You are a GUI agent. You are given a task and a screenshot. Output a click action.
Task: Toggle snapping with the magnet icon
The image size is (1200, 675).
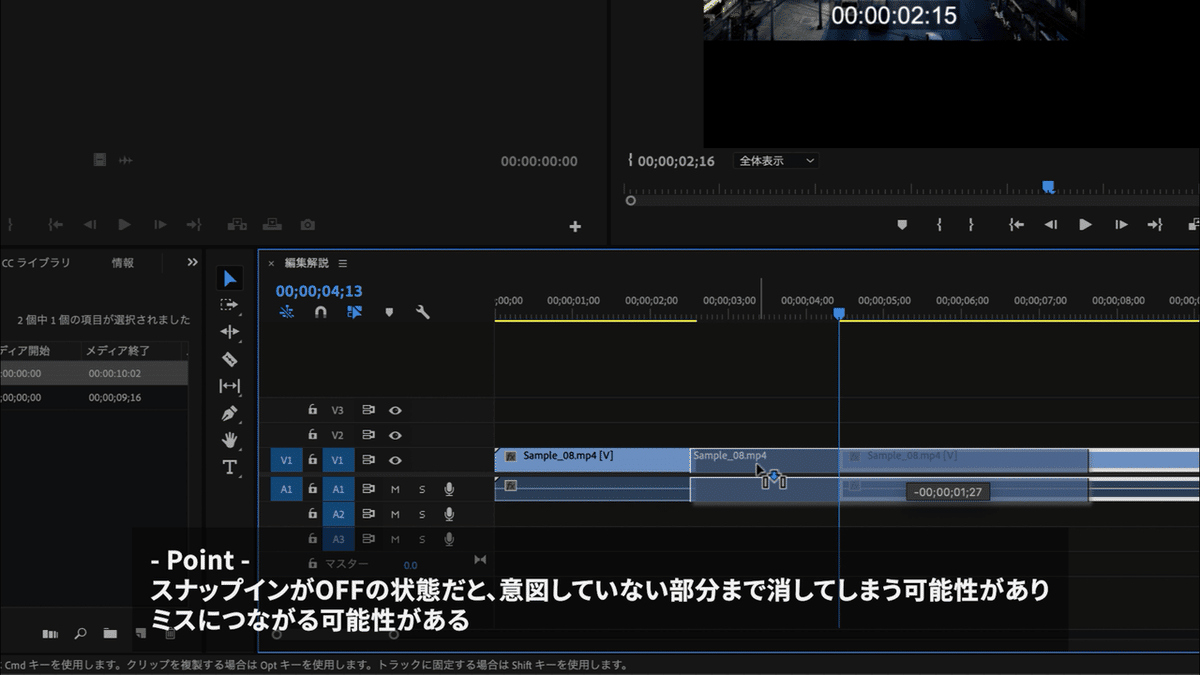(x=322, y=311)
